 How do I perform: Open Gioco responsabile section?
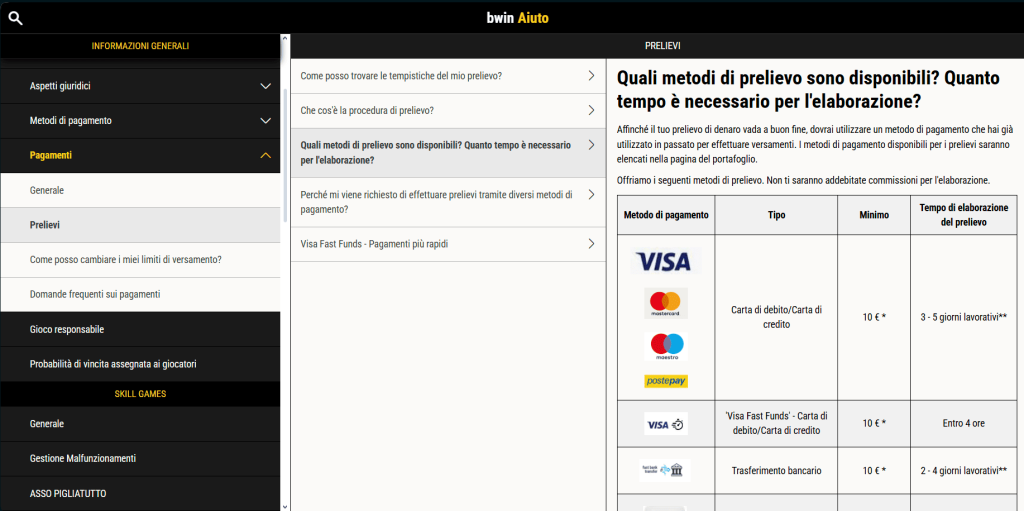coord(140,329)
